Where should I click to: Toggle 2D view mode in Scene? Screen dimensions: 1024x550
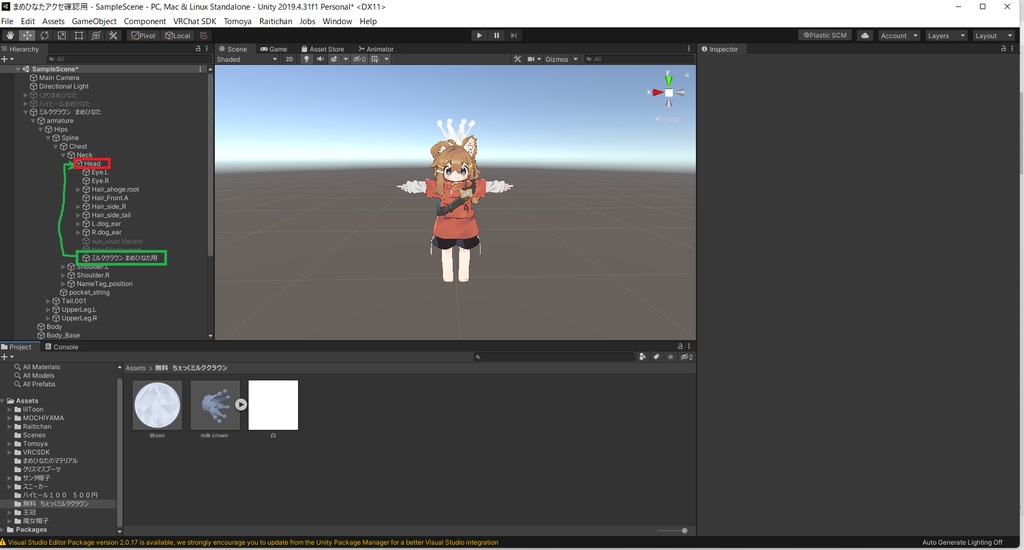pos(289,59)
